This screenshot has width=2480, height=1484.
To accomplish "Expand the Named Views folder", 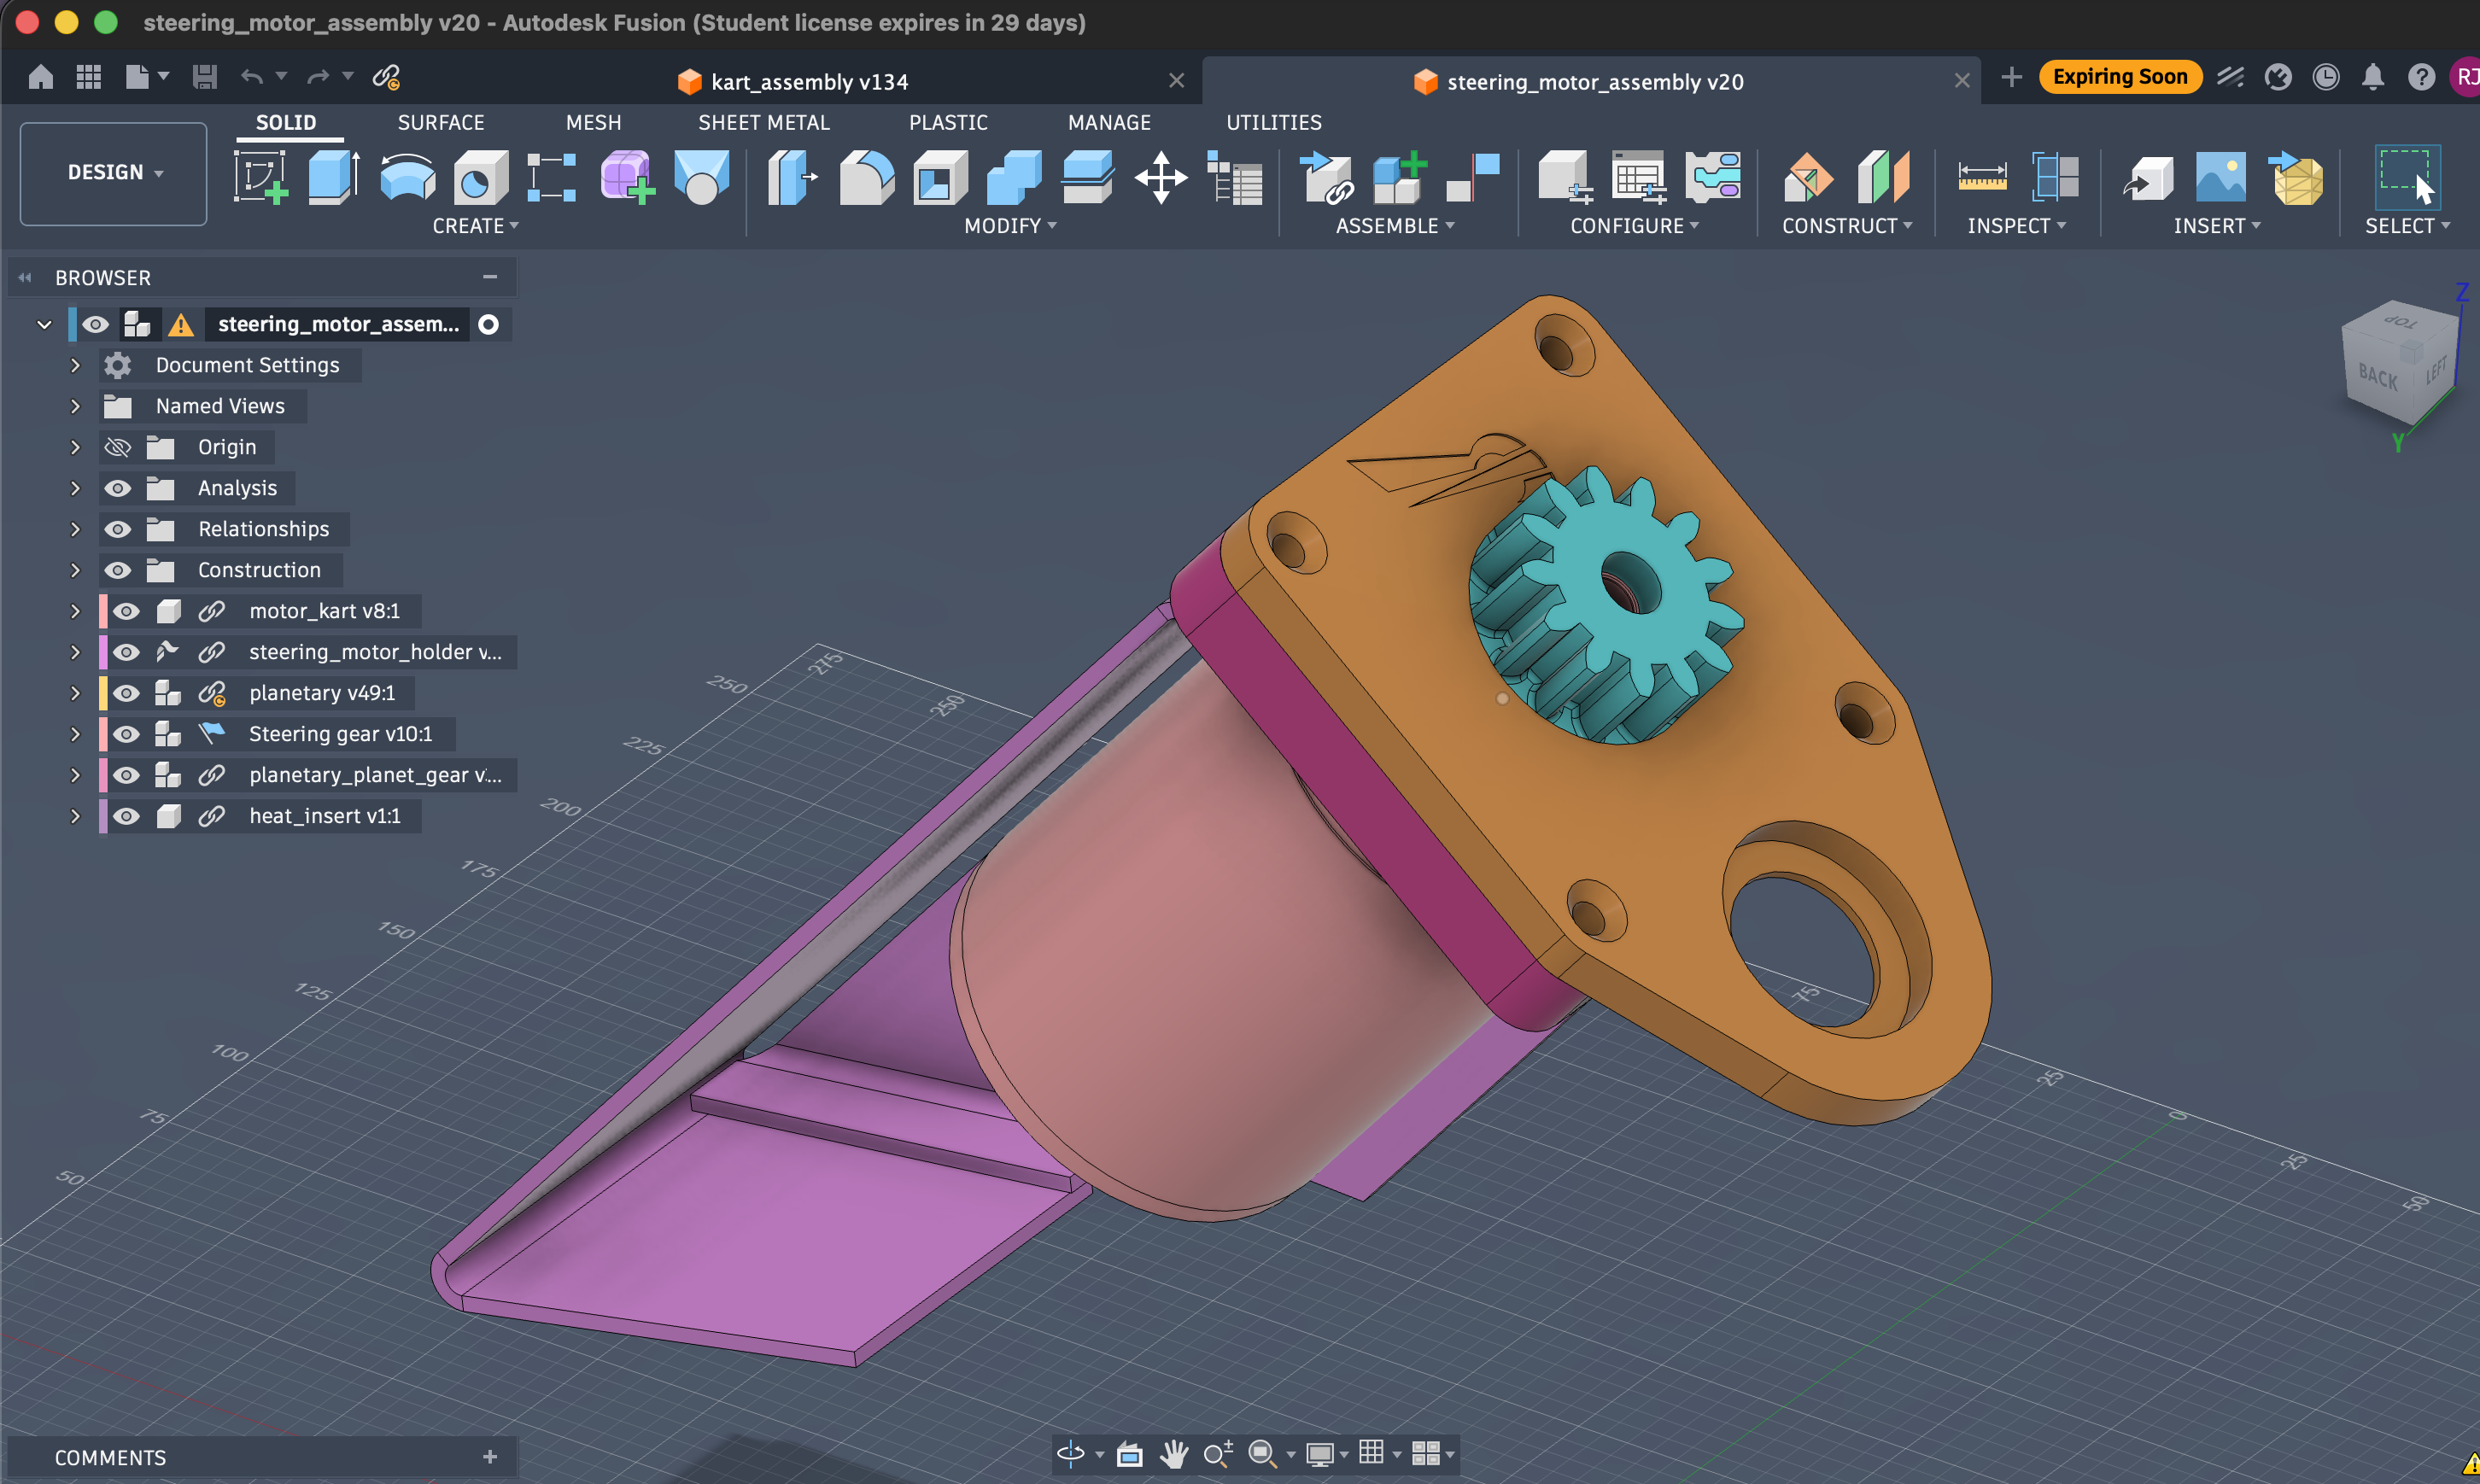I will click(x=75, y=406).
